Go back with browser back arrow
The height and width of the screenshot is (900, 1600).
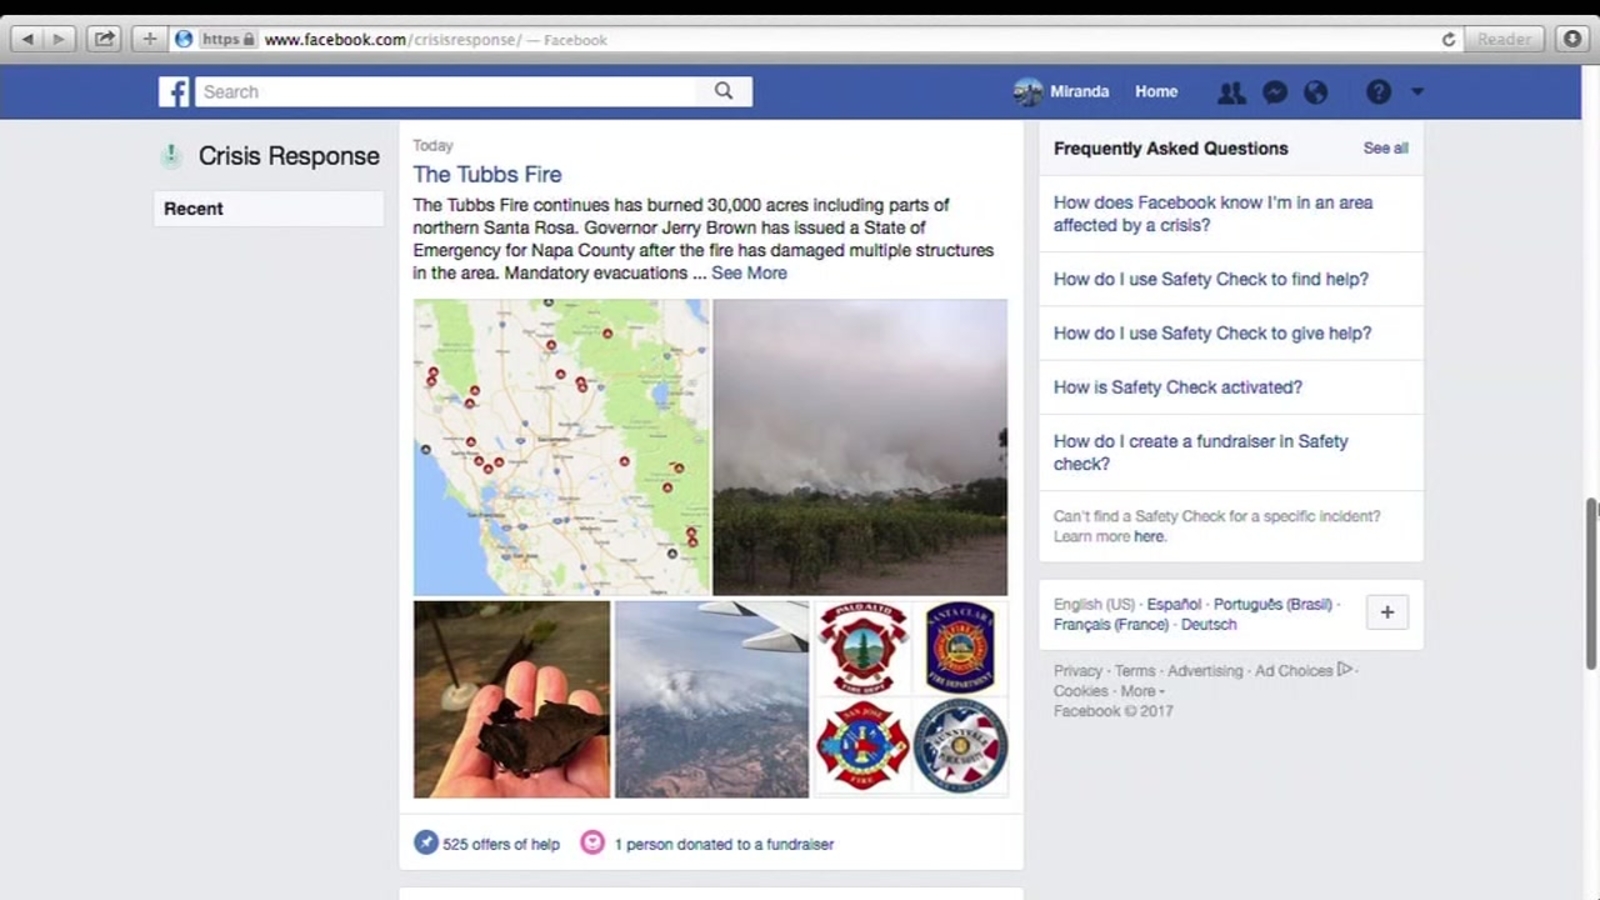27,39
